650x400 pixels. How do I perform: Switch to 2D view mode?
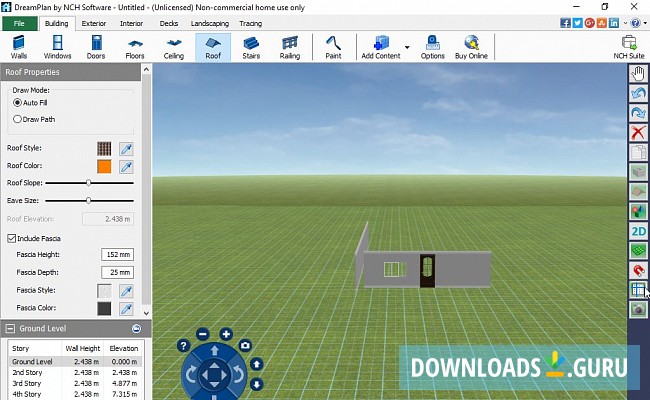tap(638, 231)
